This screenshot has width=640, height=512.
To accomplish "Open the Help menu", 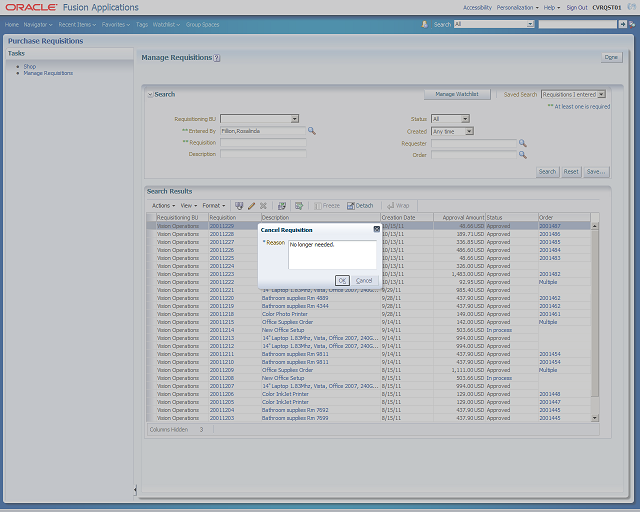I will click(552, 7).
